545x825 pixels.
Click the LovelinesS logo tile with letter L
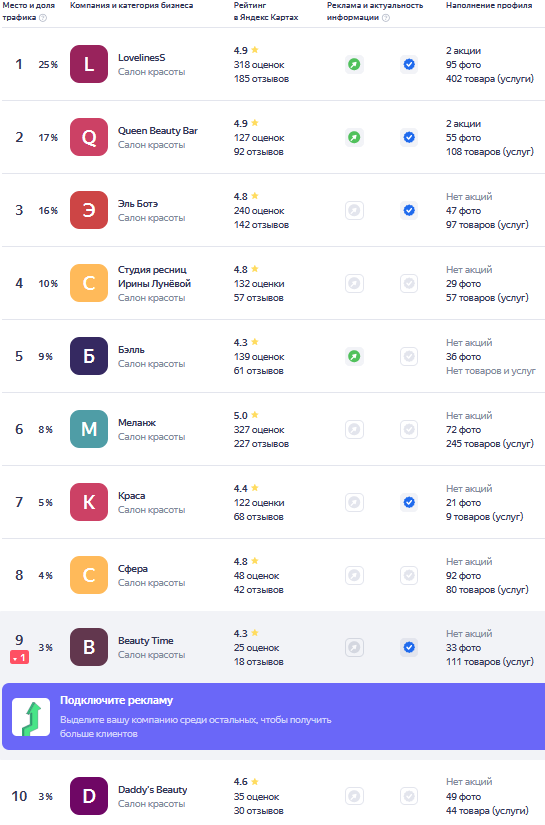tap(89, 64)
